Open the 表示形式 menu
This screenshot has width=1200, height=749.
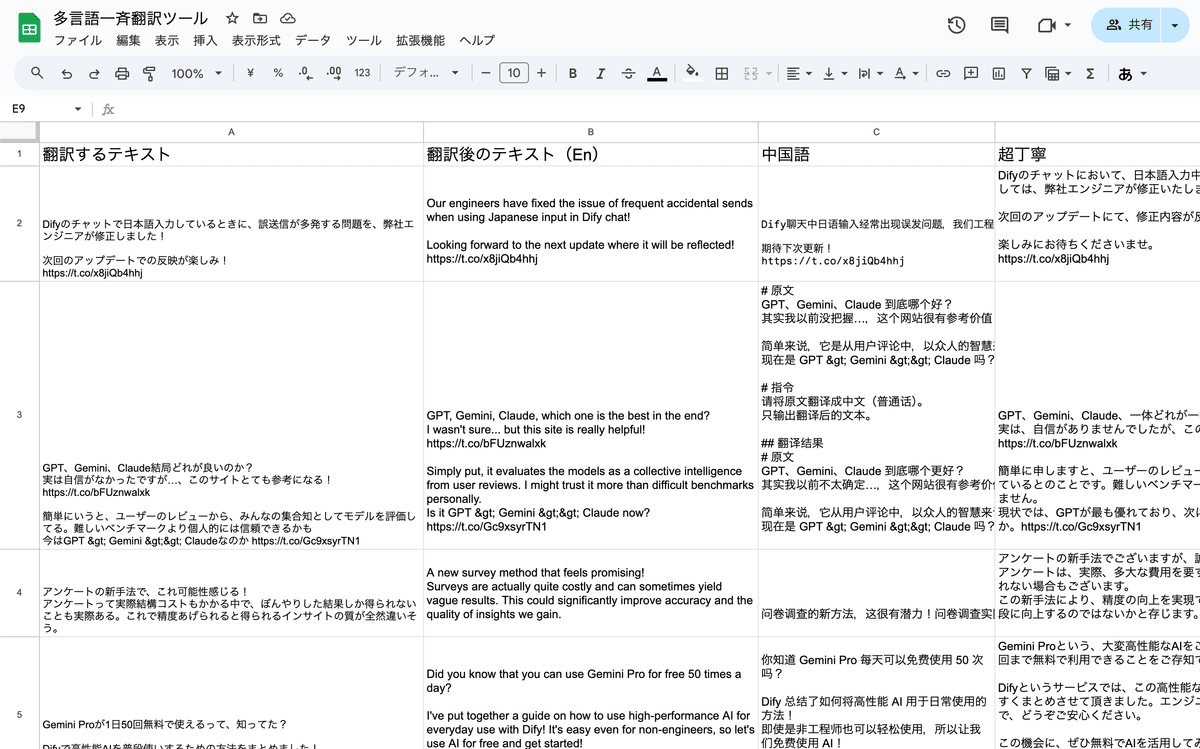point(256,41)
